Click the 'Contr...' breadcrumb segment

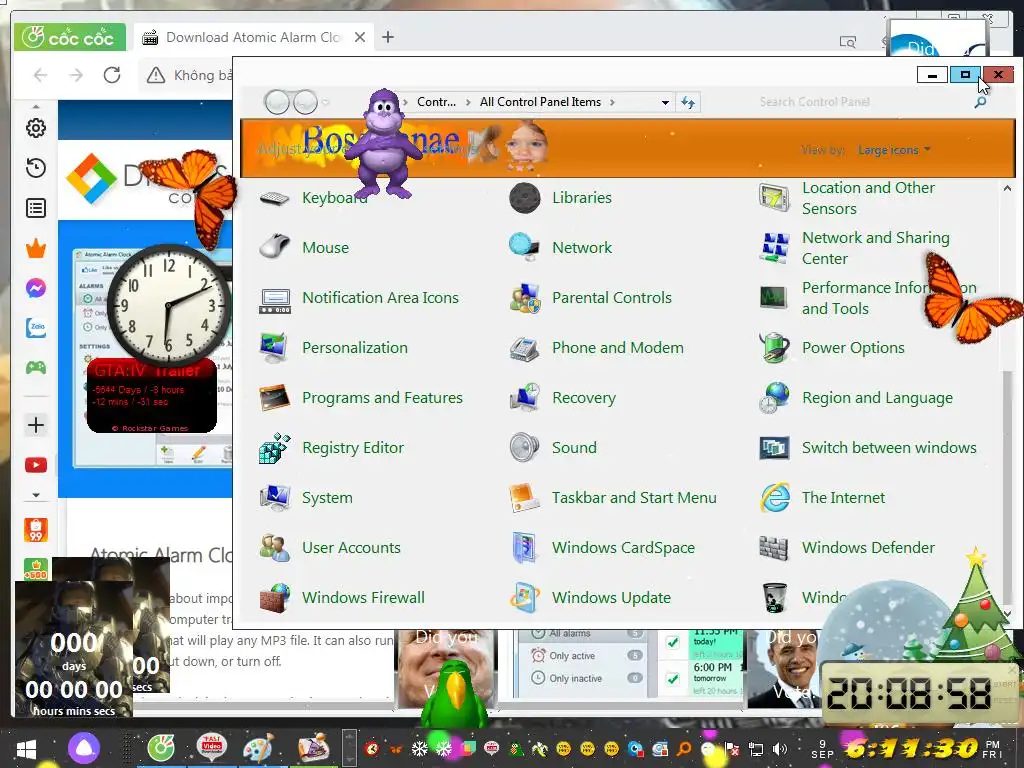coord(436,102)
